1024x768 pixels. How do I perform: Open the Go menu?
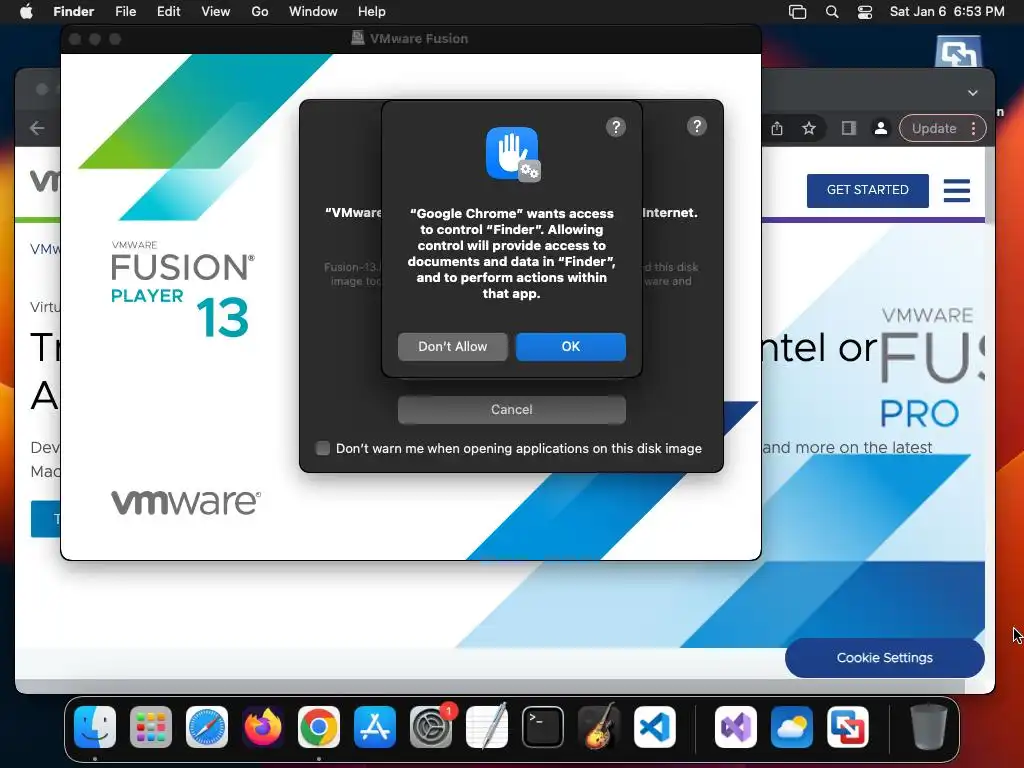260,11
